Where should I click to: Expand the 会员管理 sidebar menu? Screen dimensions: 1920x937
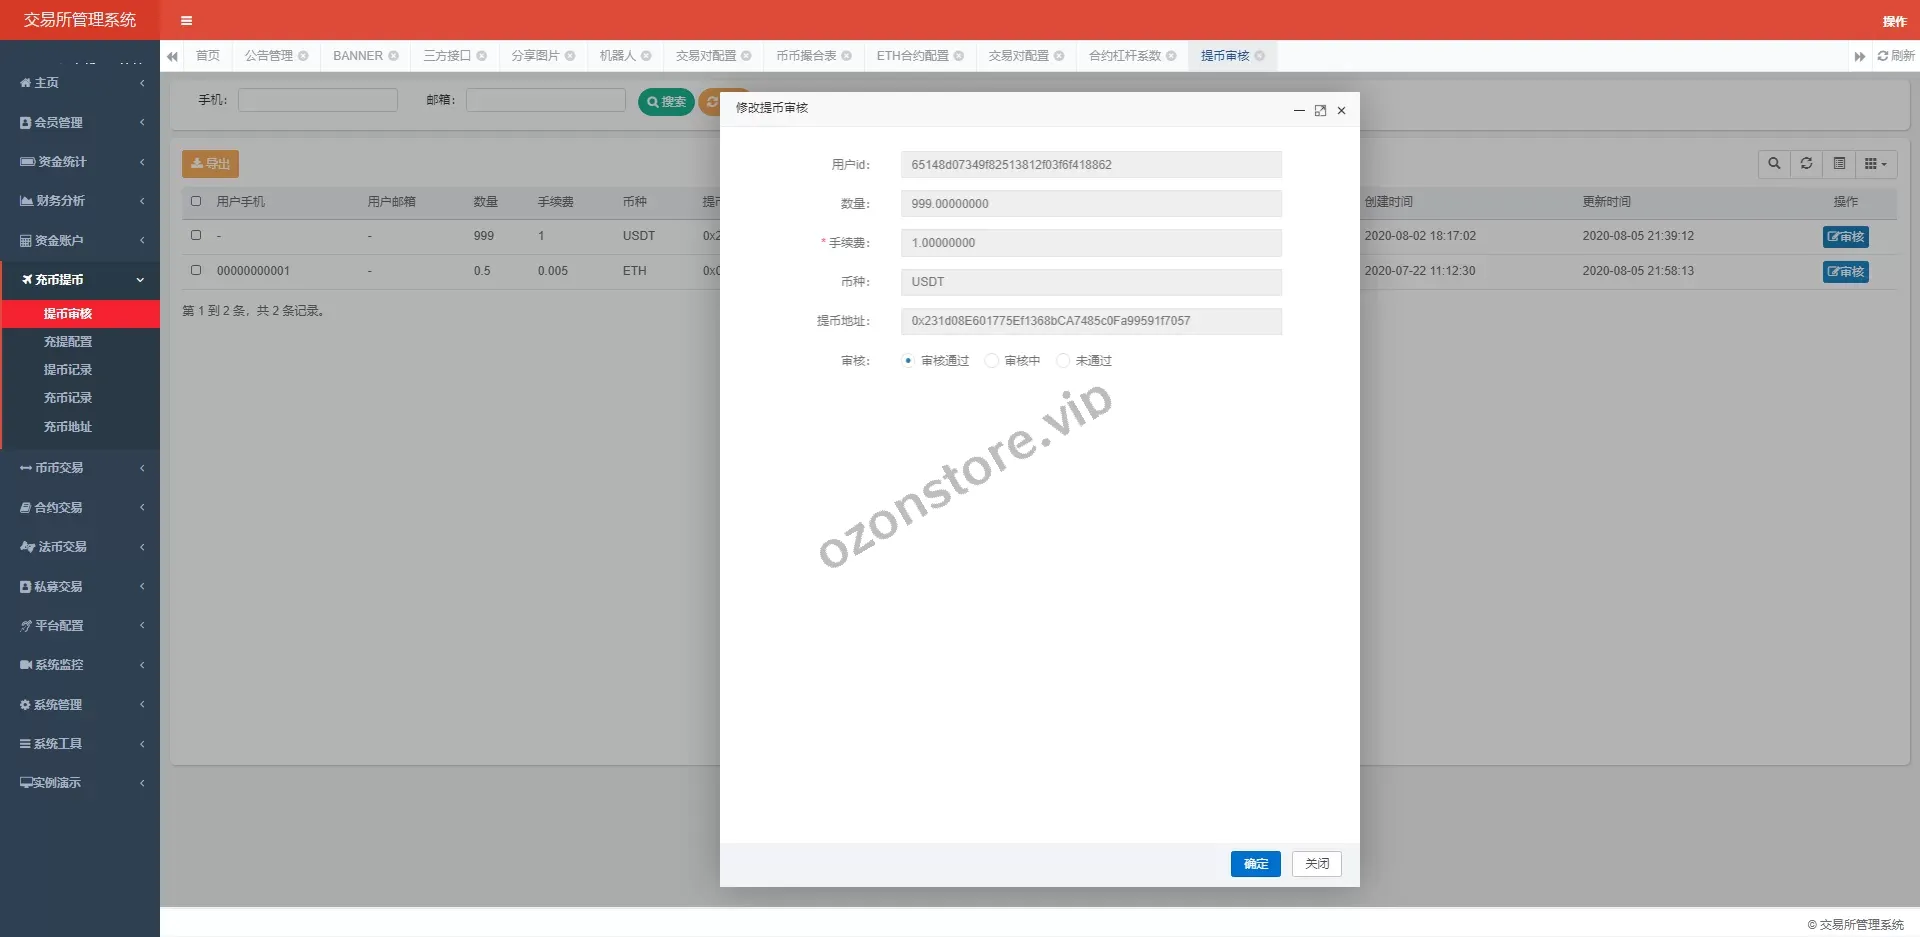point(80,122)
